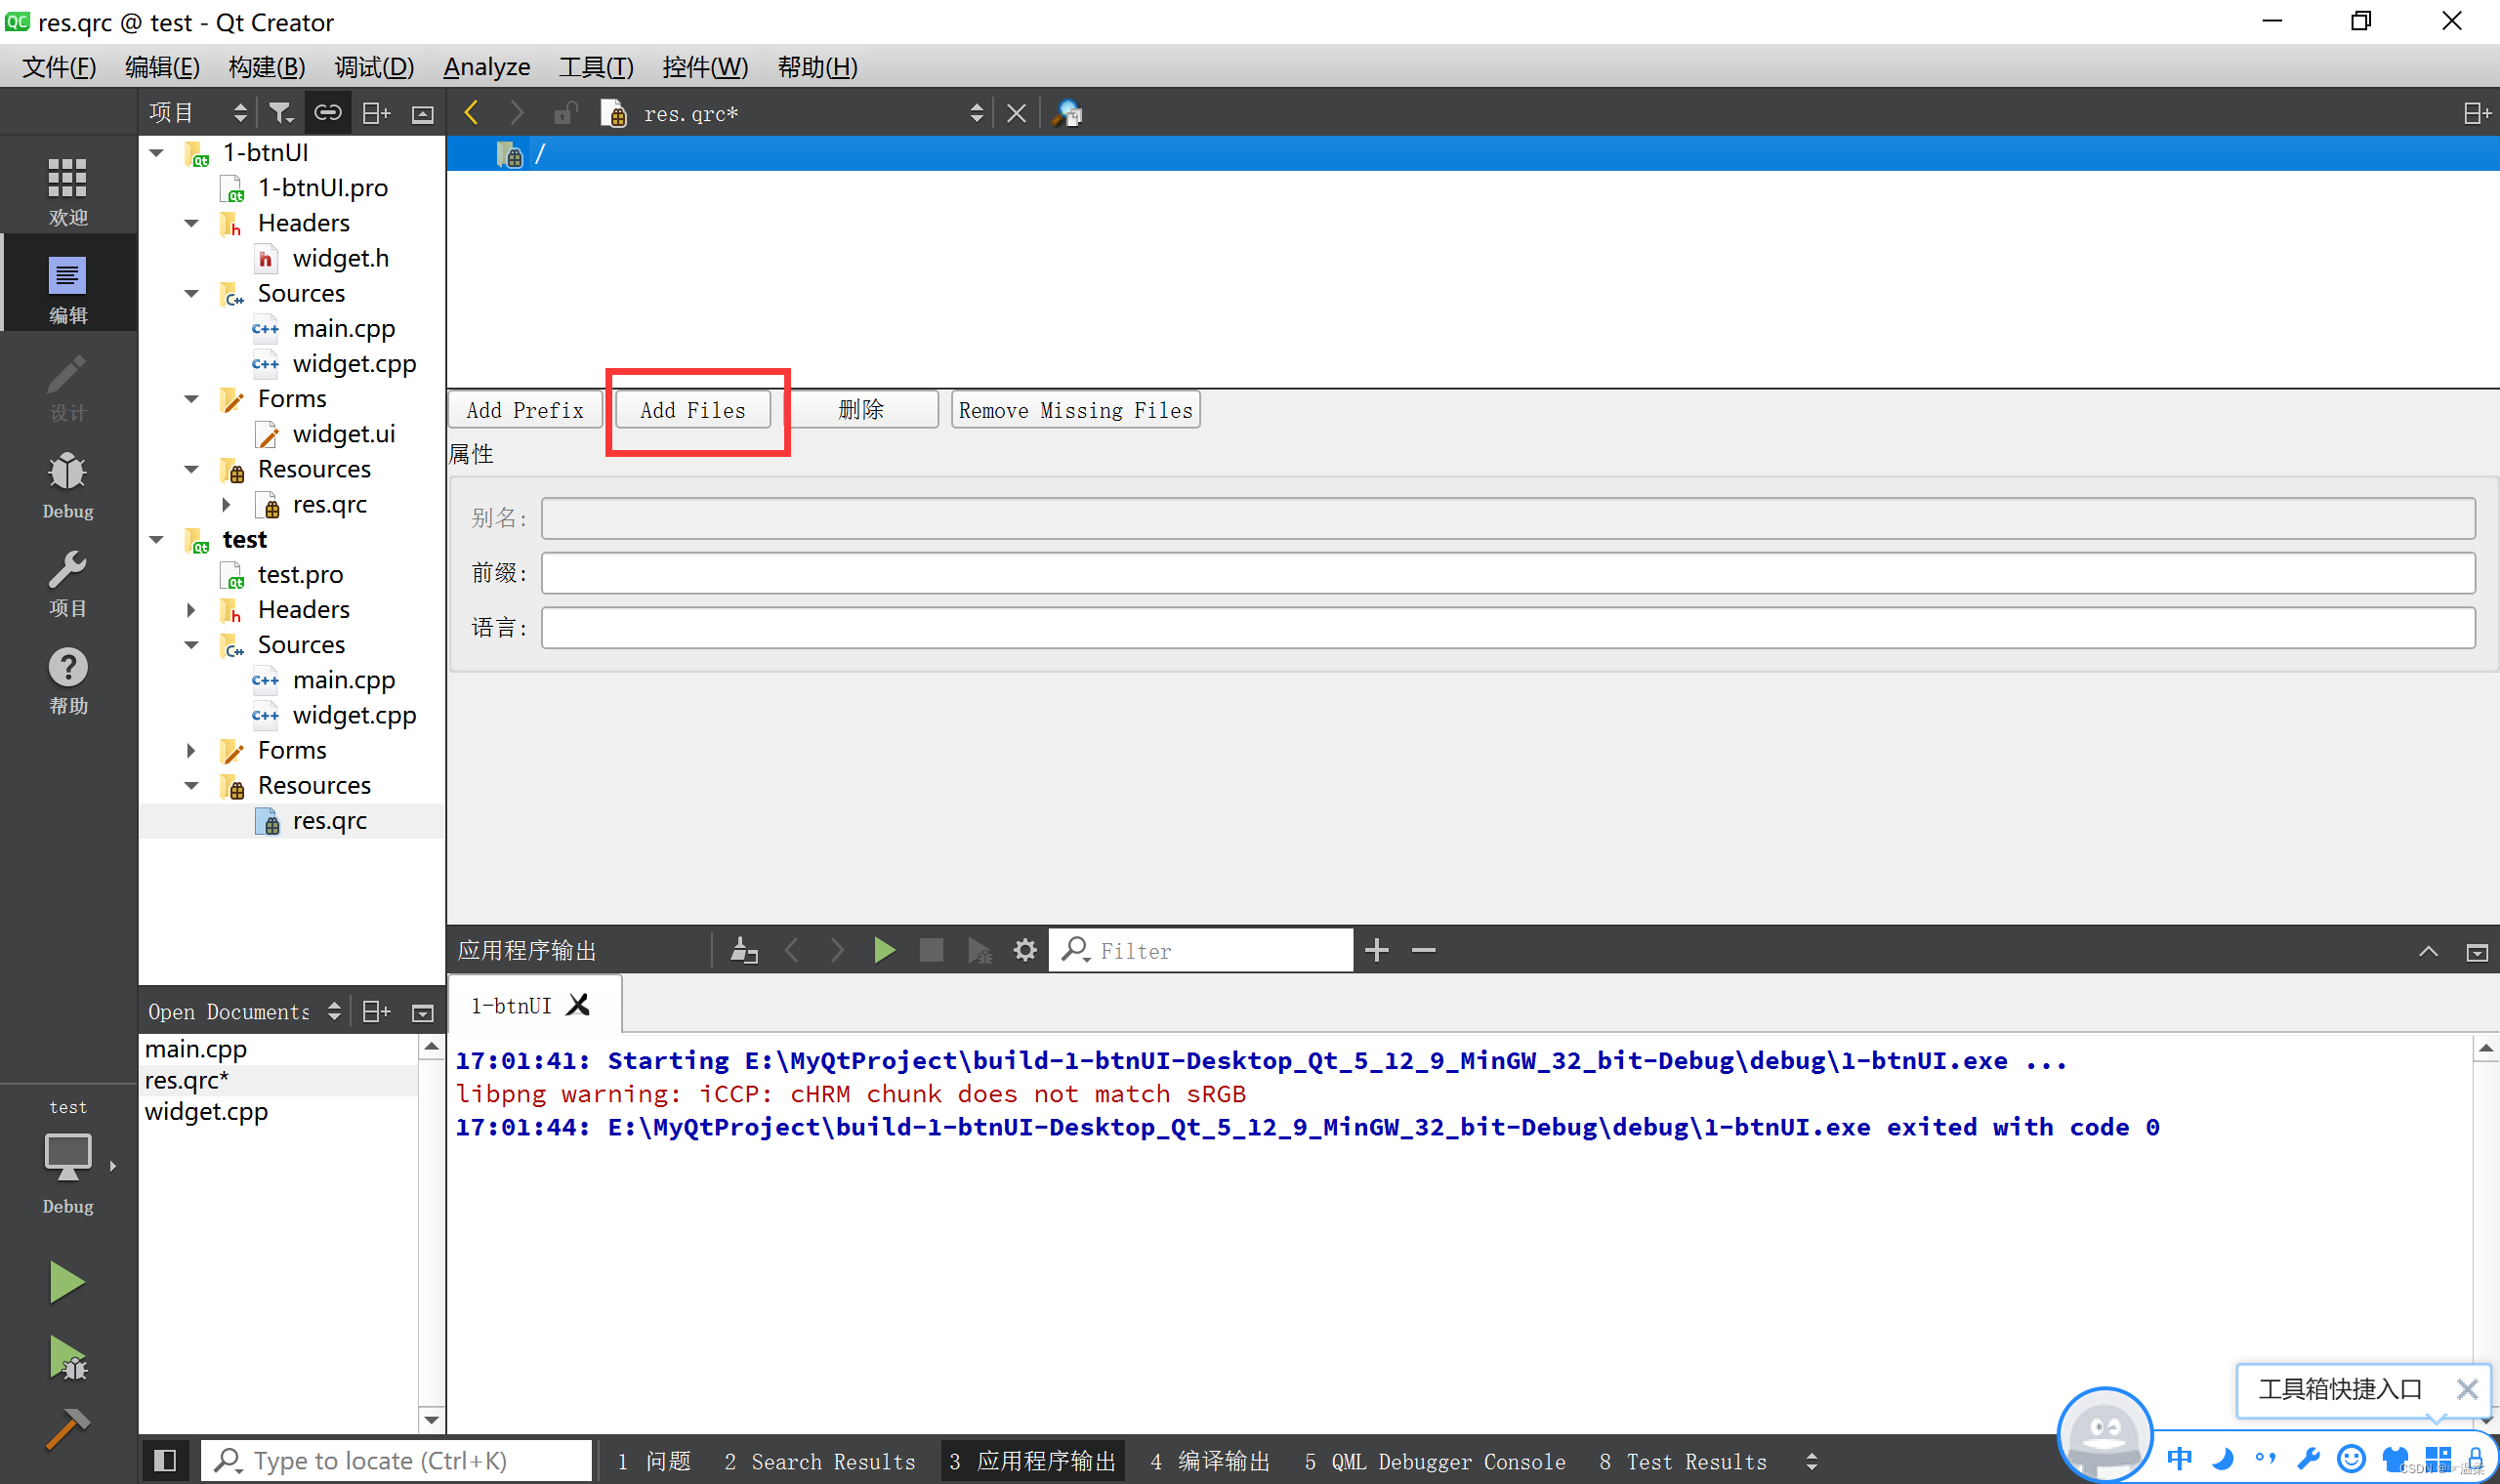Focus the 前缀 prefix input field
The width and height of the screenshot is (2500, 1484).
(1508, 573)
